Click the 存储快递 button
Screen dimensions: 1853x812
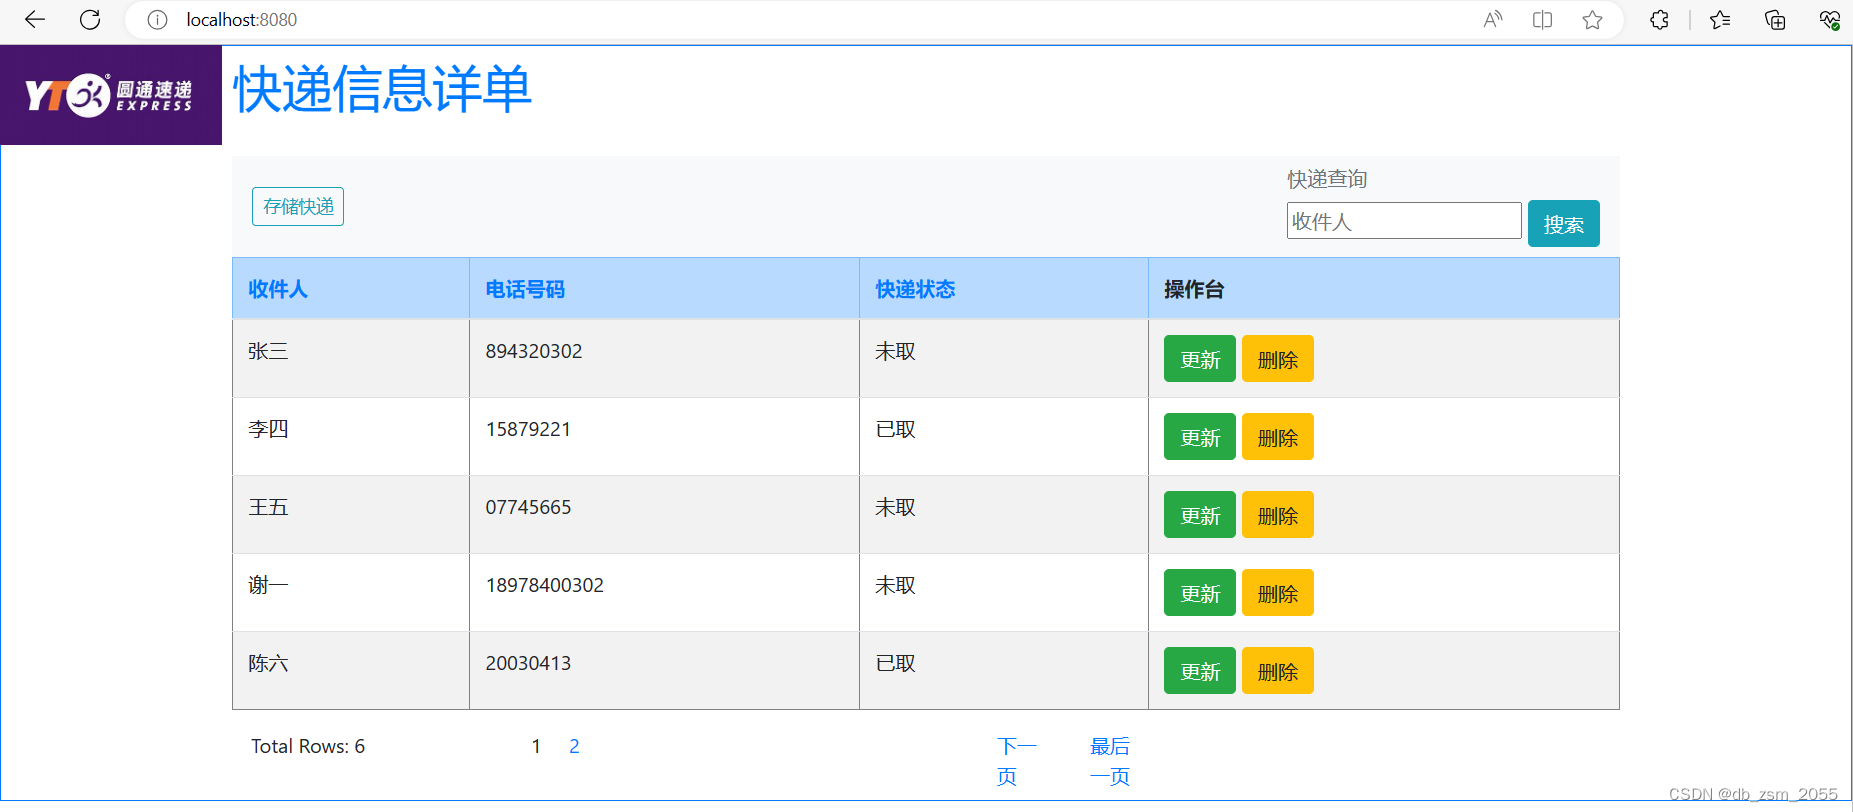(x=298, y=207)
